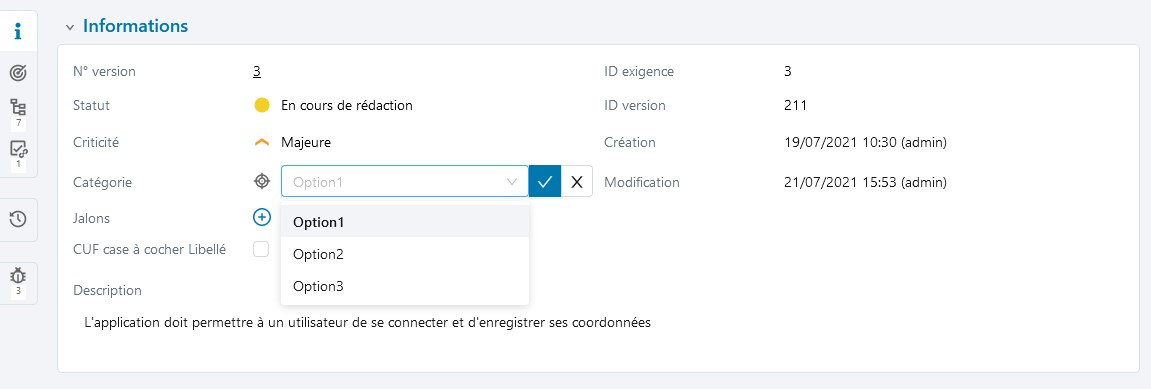Open the Catégorie combo box arrow

(x=512, y=181)
